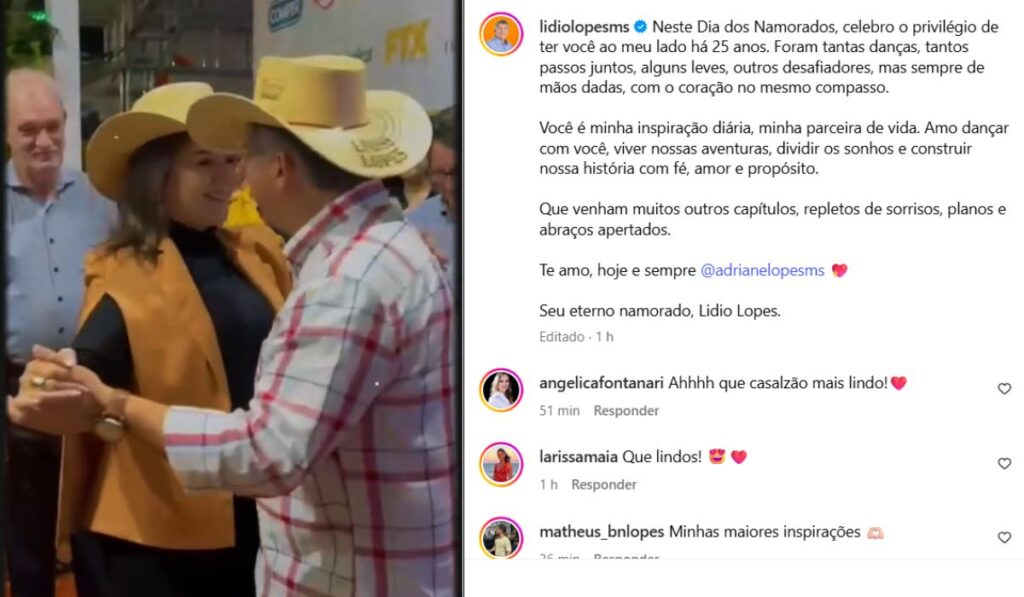Open matheus_bnlopes avatar picture

pyautogui.click(x=501, y=538)
